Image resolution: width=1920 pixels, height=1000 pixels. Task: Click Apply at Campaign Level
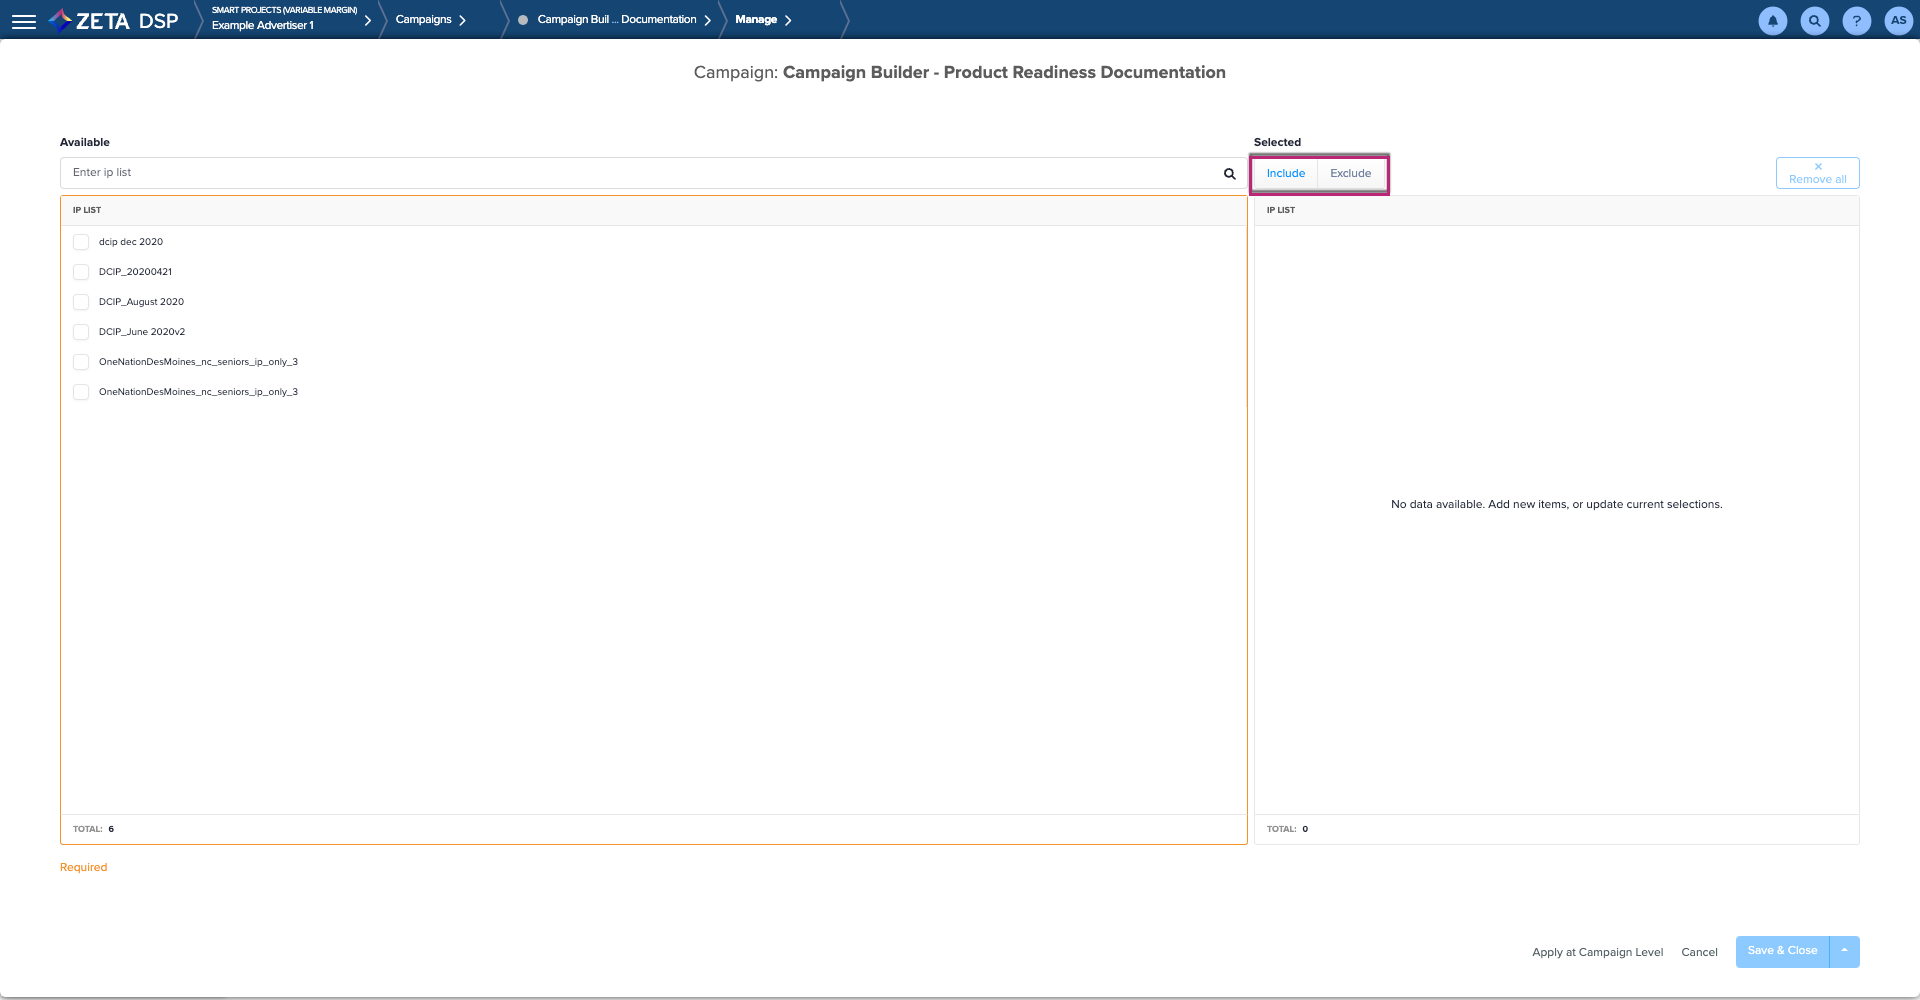(1597, 952)
